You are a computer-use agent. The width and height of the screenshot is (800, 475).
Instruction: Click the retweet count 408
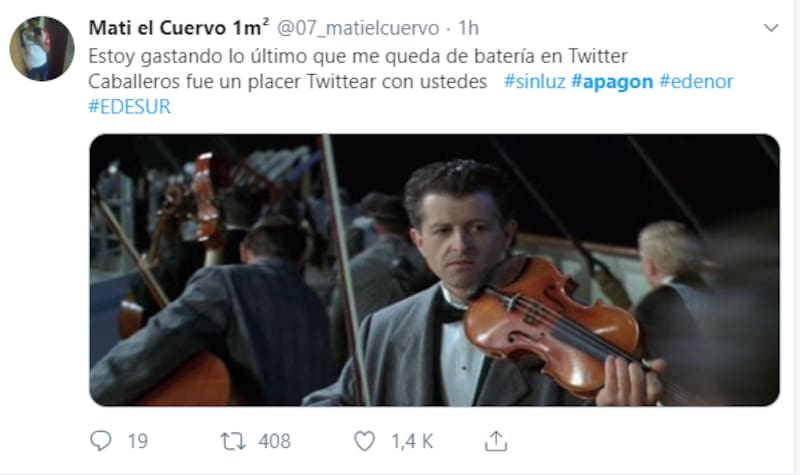pos(274,441)
